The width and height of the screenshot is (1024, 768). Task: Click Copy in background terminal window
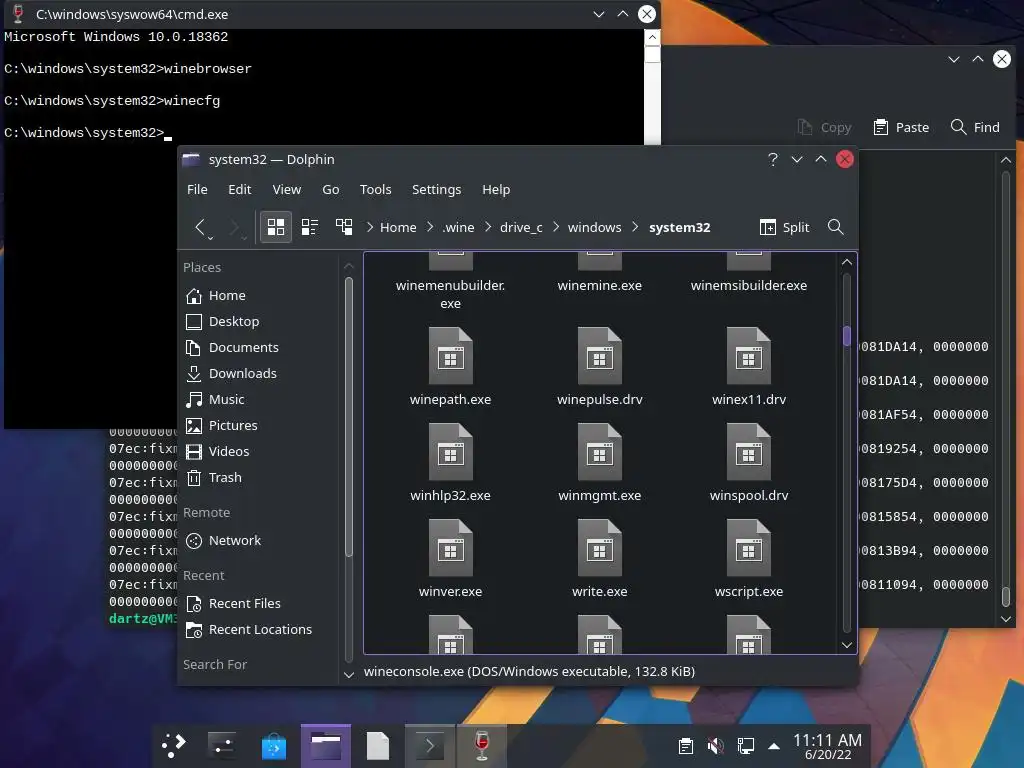click(824, 127)
